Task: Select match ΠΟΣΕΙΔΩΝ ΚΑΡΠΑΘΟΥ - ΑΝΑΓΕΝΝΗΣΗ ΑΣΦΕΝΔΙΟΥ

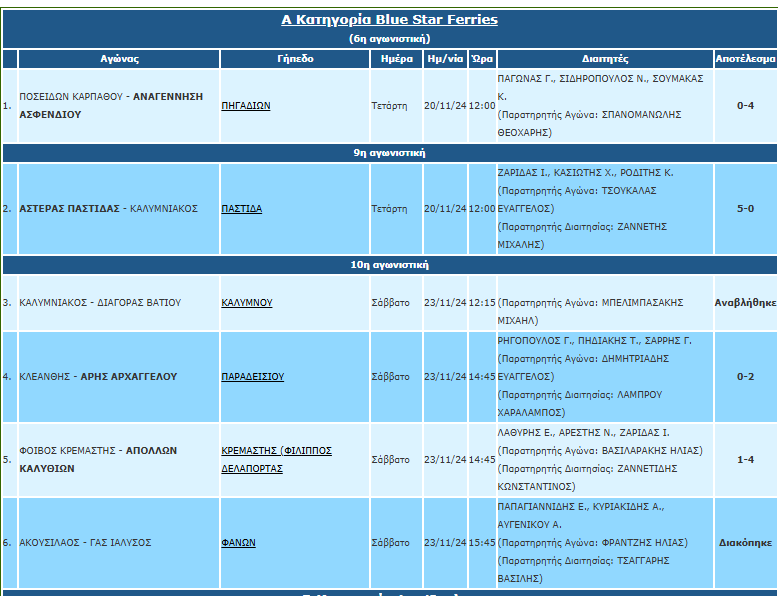Action: tap(119, 106)
